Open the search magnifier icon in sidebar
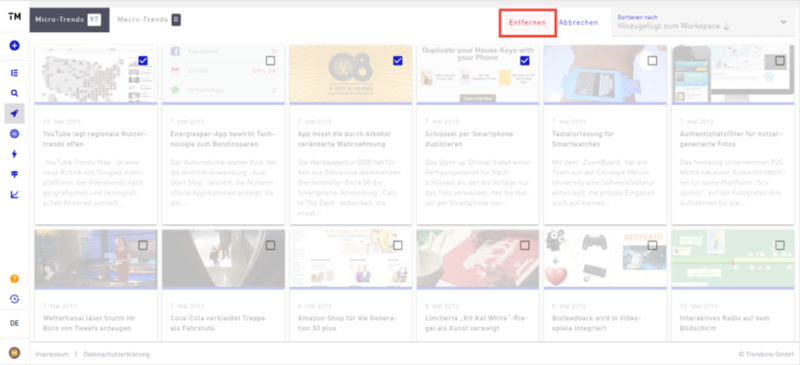 coord(14,93)
